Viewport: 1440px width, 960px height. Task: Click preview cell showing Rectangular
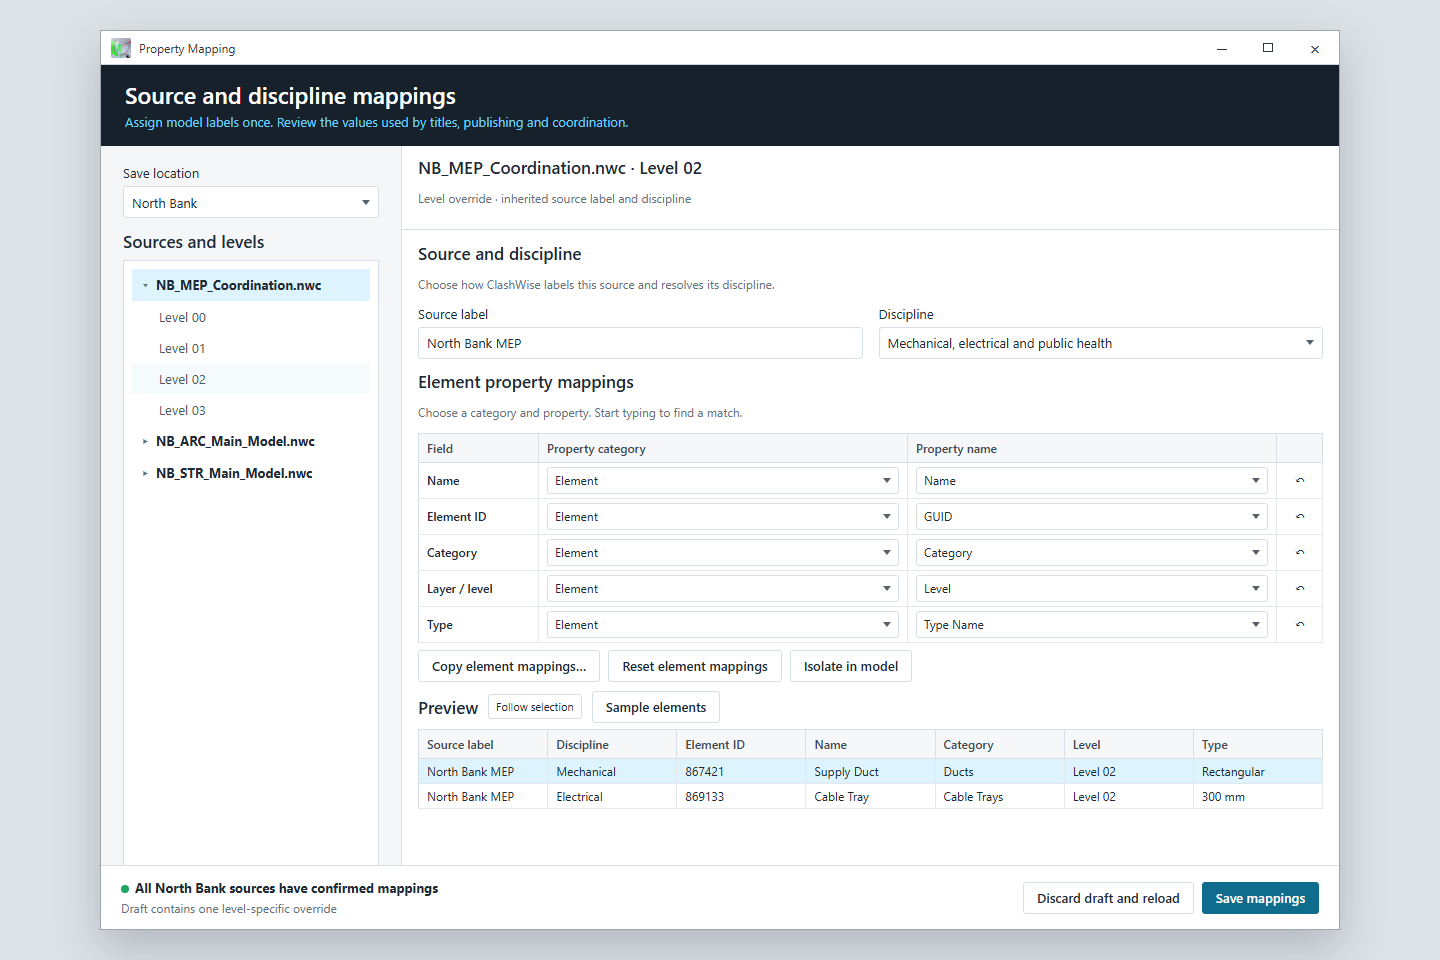click(x=1258, y=771)
